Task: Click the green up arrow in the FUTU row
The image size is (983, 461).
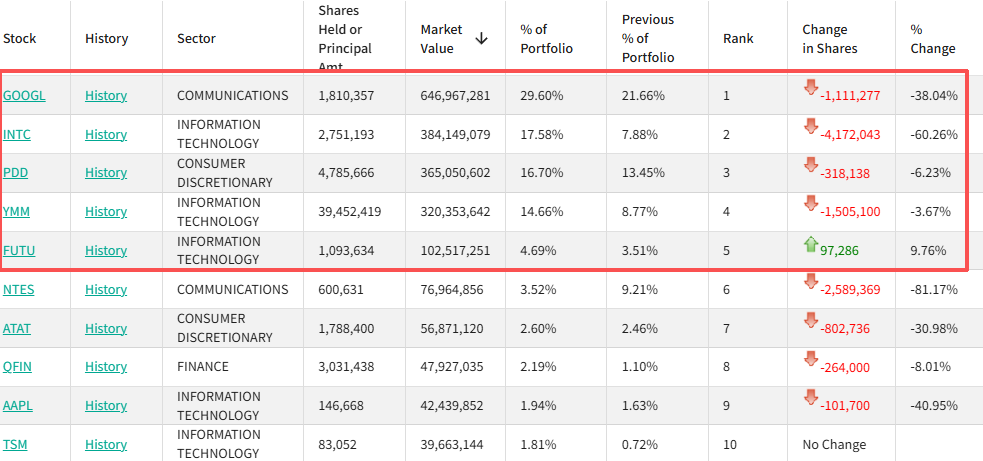Action: [x=811, y=244]
